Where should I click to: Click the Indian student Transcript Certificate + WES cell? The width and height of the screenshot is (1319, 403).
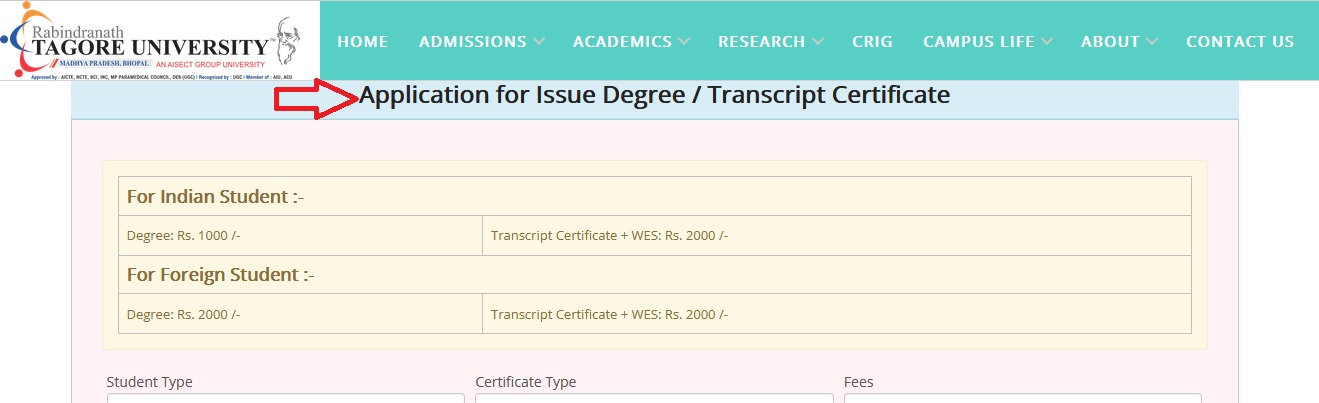pos(836,236)
